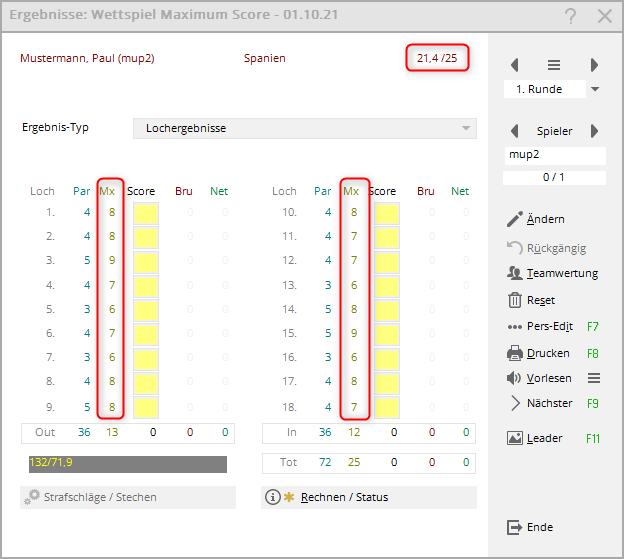The height and width of the screenshot is (559, 624).
Task: Click the Reset trash icon
Action: pyautogui.click(x=515, y=300)
